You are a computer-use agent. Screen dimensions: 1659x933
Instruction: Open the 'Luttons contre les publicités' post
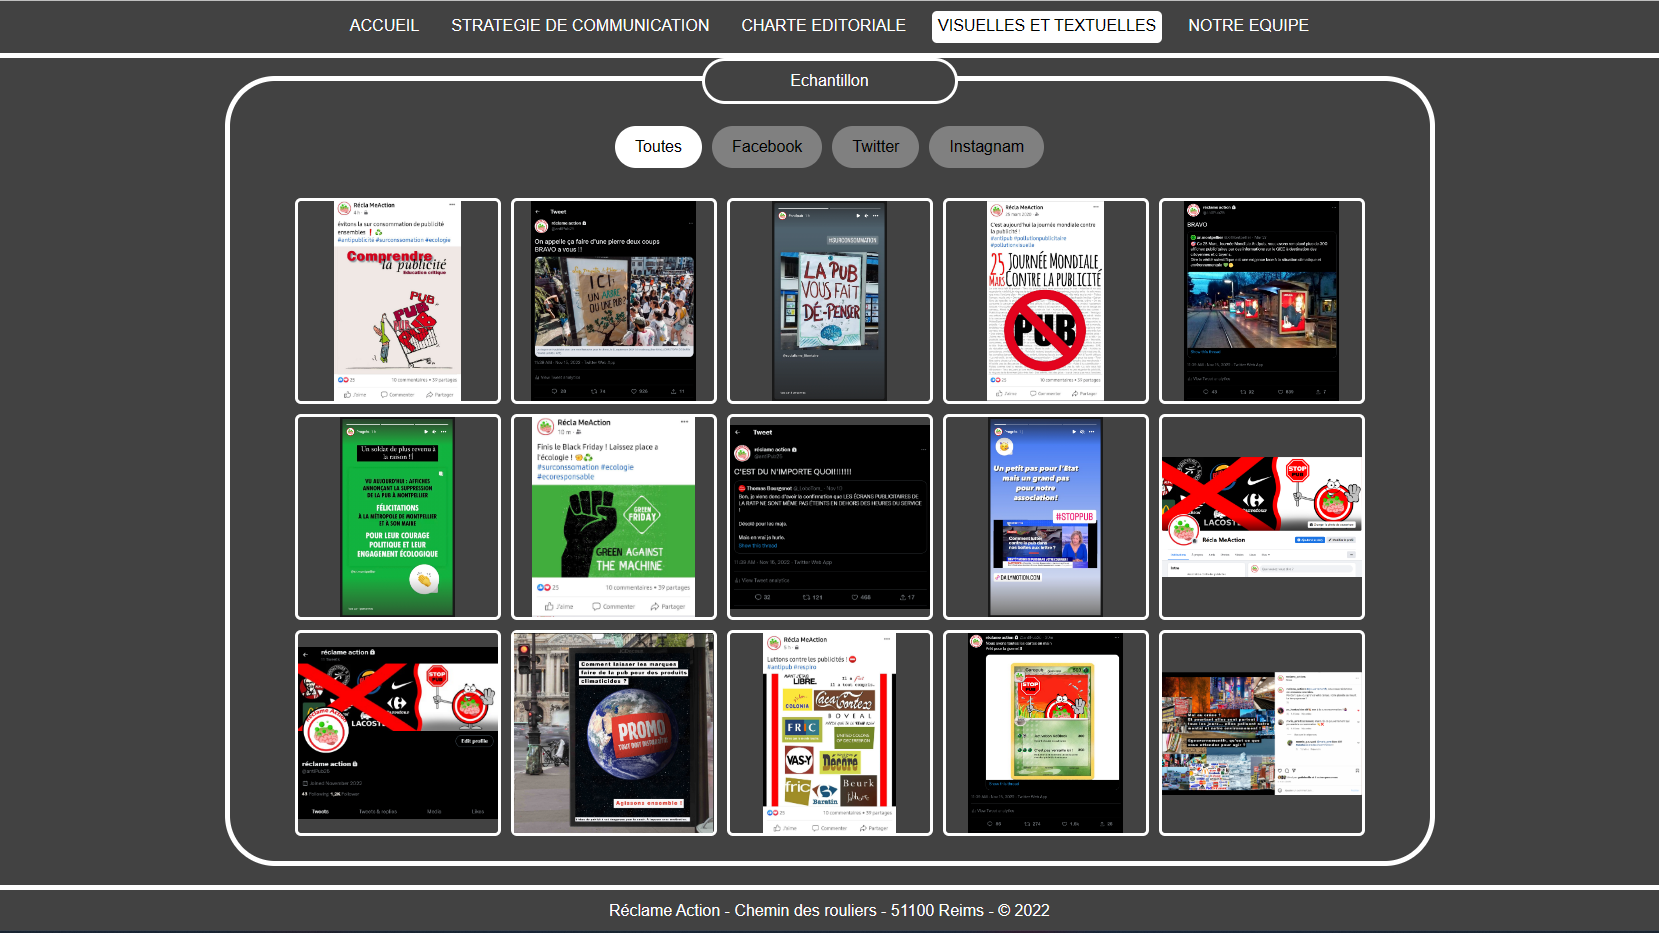(x=829, y=733)
